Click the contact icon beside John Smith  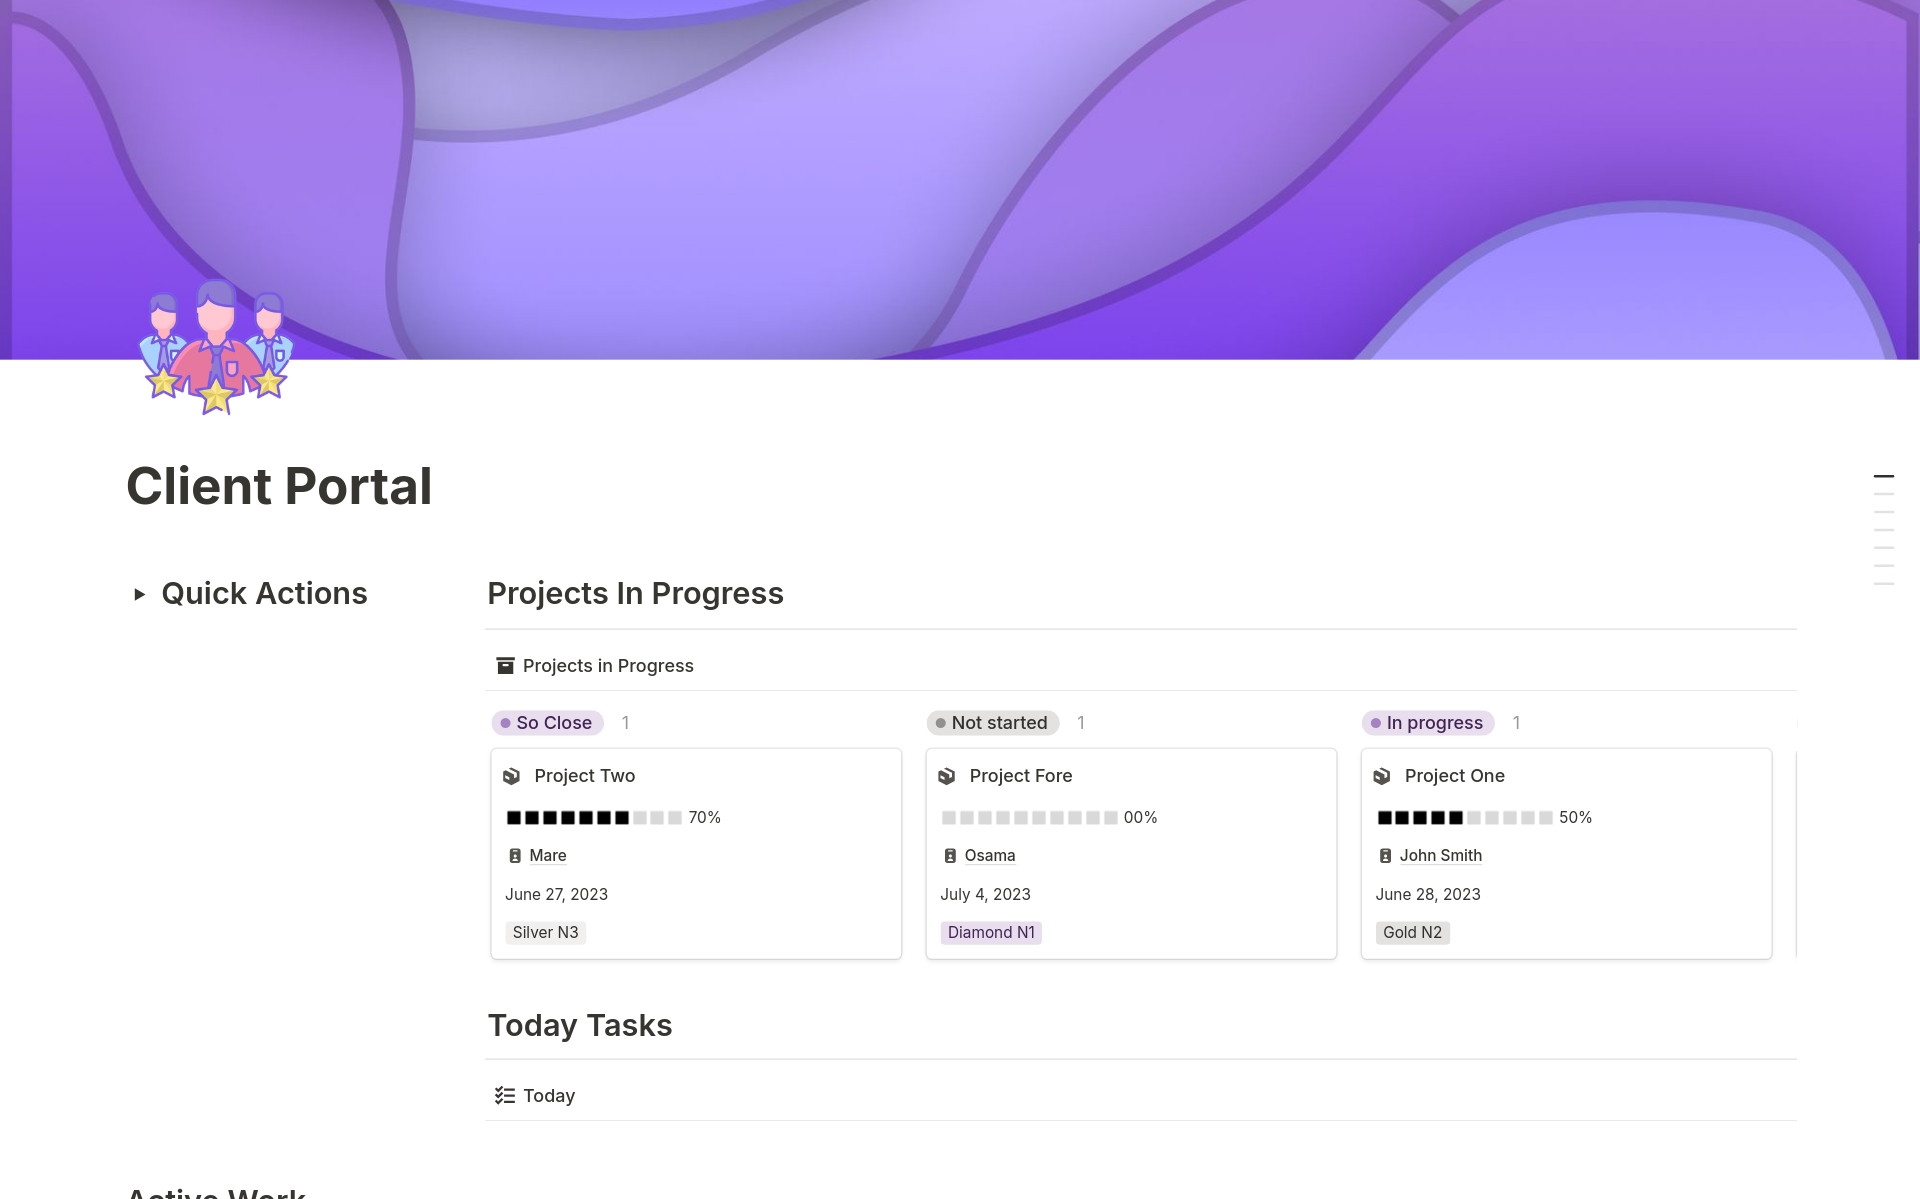pos(1385,856)
